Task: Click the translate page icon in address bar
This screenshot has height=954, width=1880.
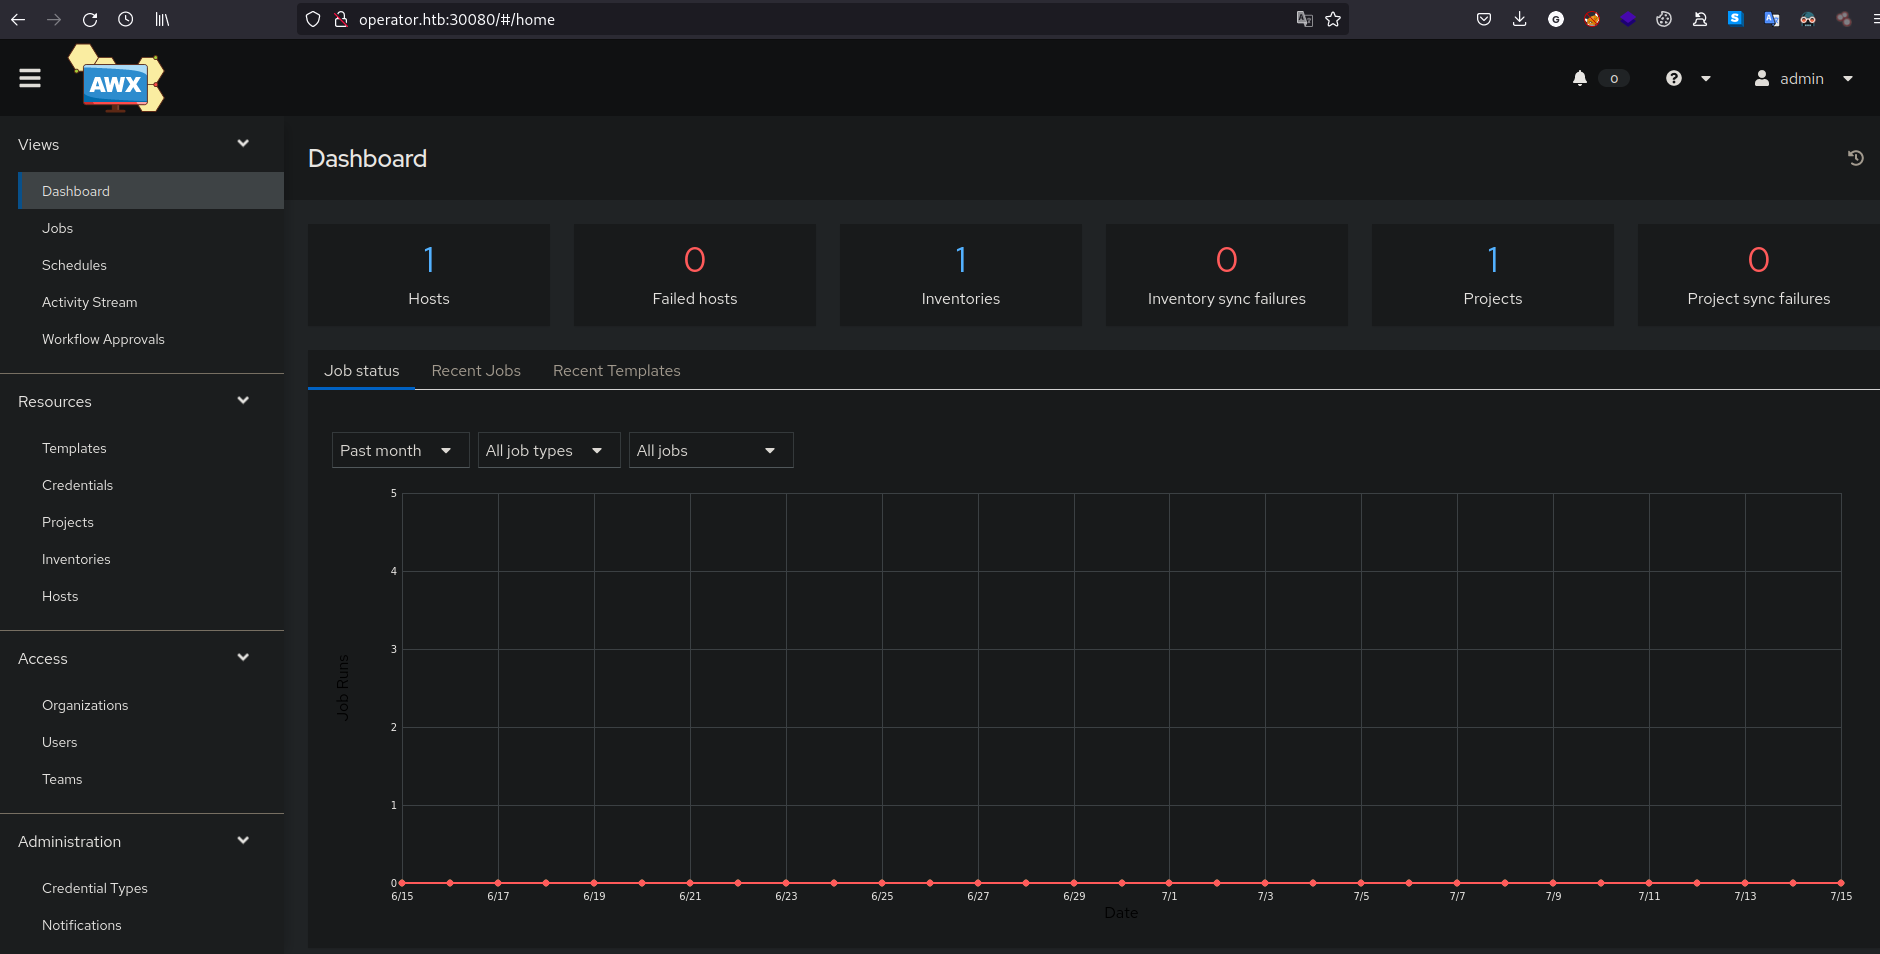Action: (1305, 19)
